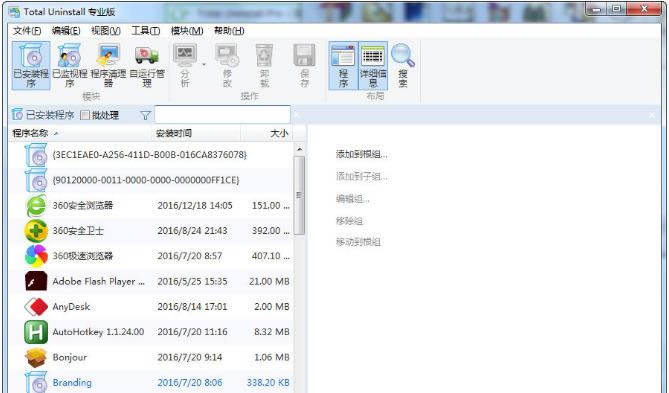Select the AutoHotkey program icon

click(36, 332)
